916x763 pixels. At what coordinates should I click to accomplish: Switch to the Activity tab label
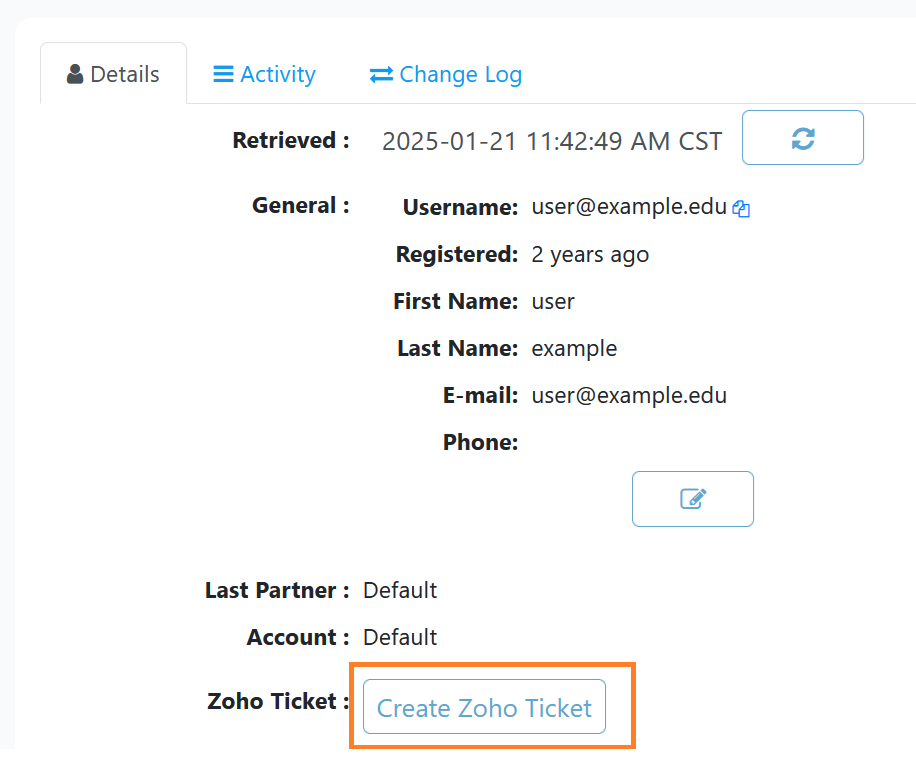[x=278, y=74]
